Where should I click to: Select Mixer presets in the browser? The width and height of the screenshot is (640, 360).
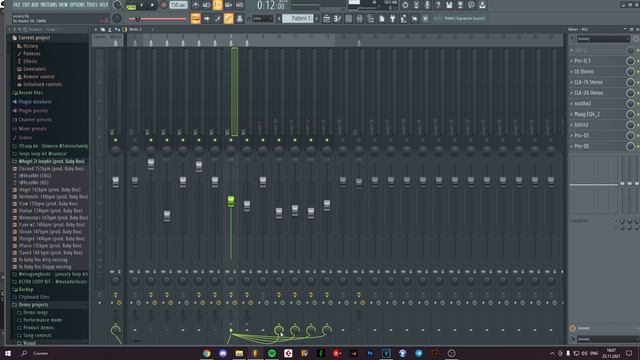click(x=33, y=129)
